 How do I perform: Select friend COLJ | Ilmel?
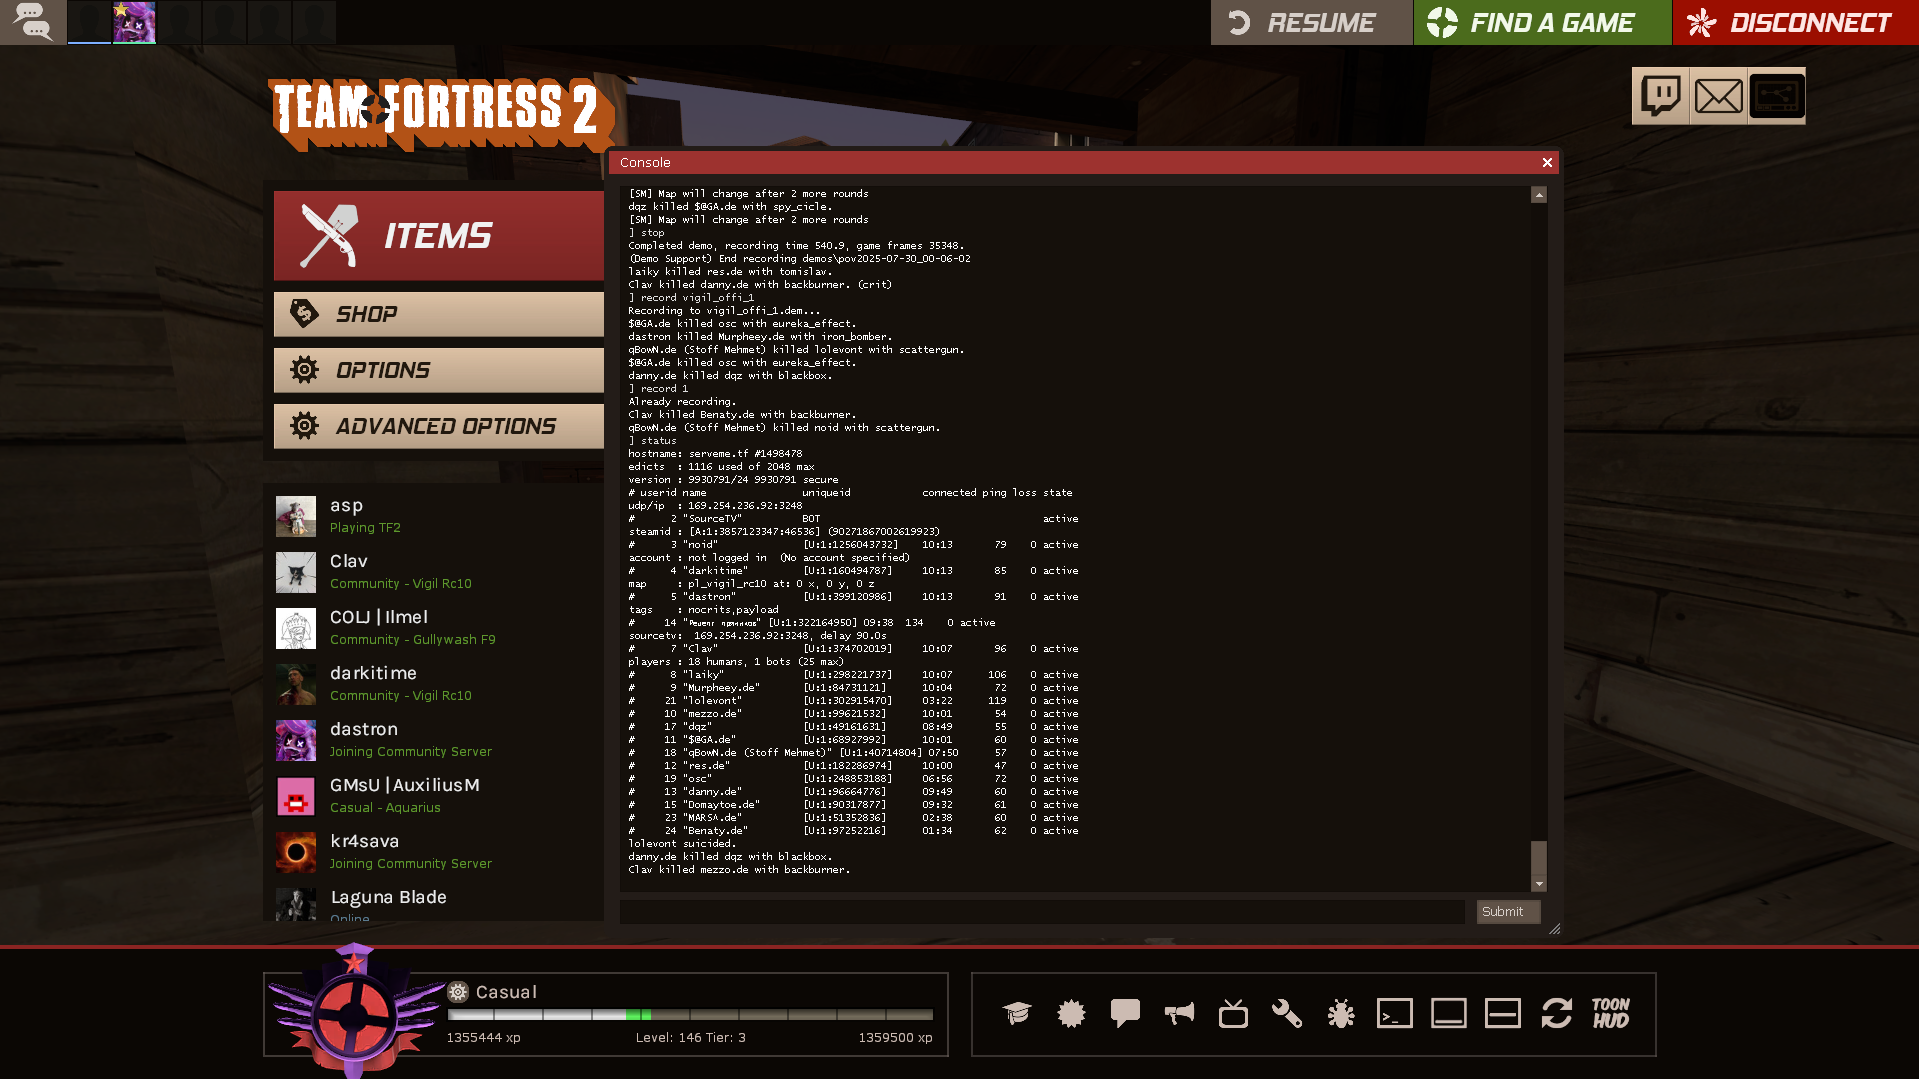(438, 628)
